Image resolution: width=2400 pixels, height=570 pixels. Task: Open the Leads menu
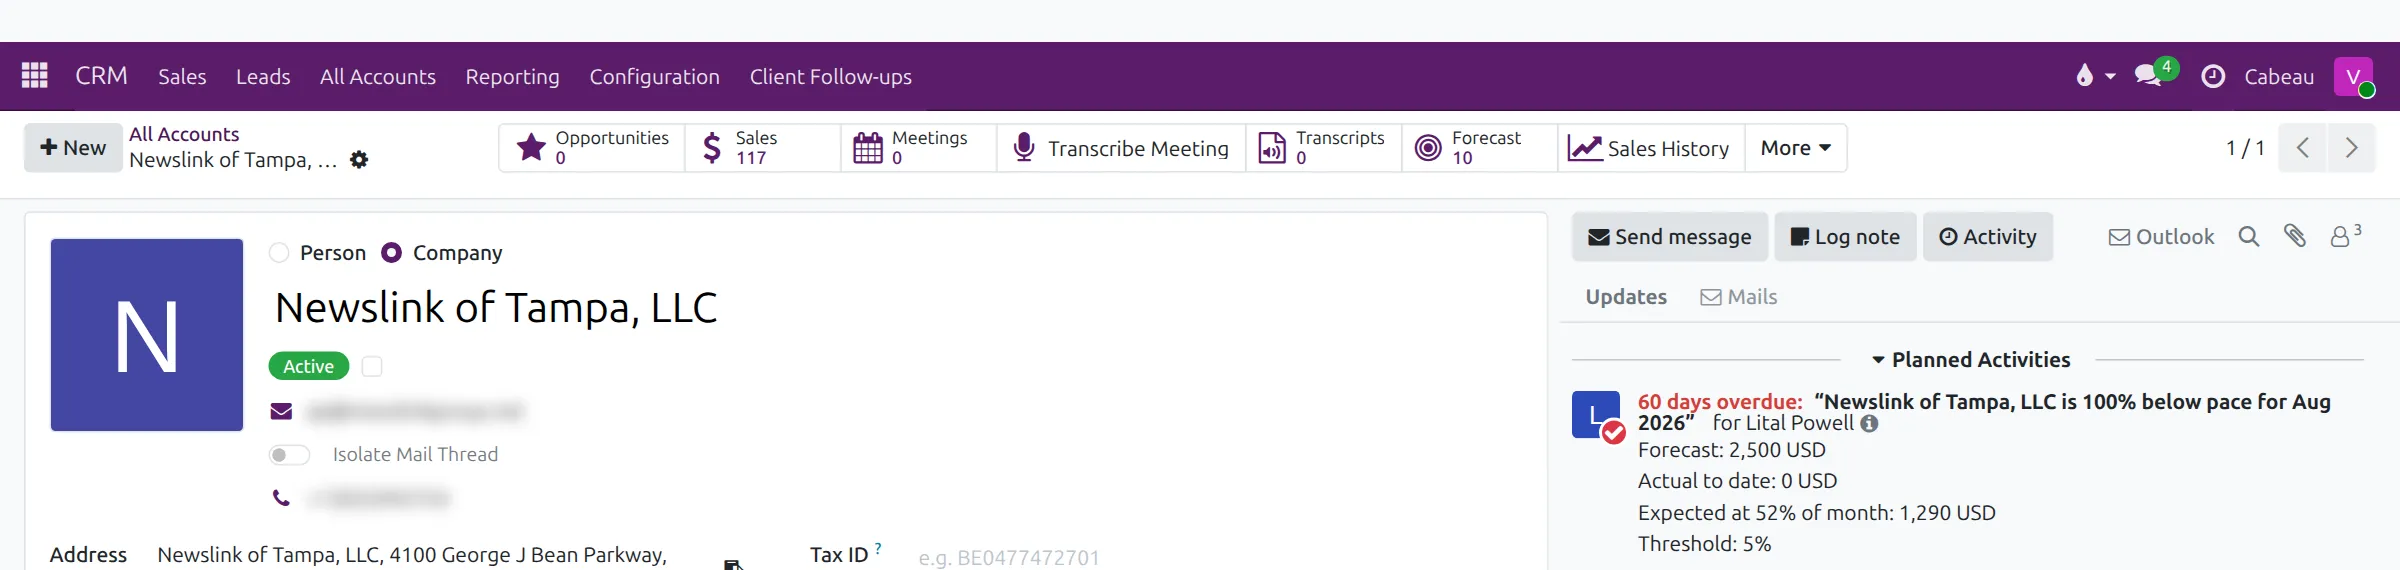click(x=263, y=77)
